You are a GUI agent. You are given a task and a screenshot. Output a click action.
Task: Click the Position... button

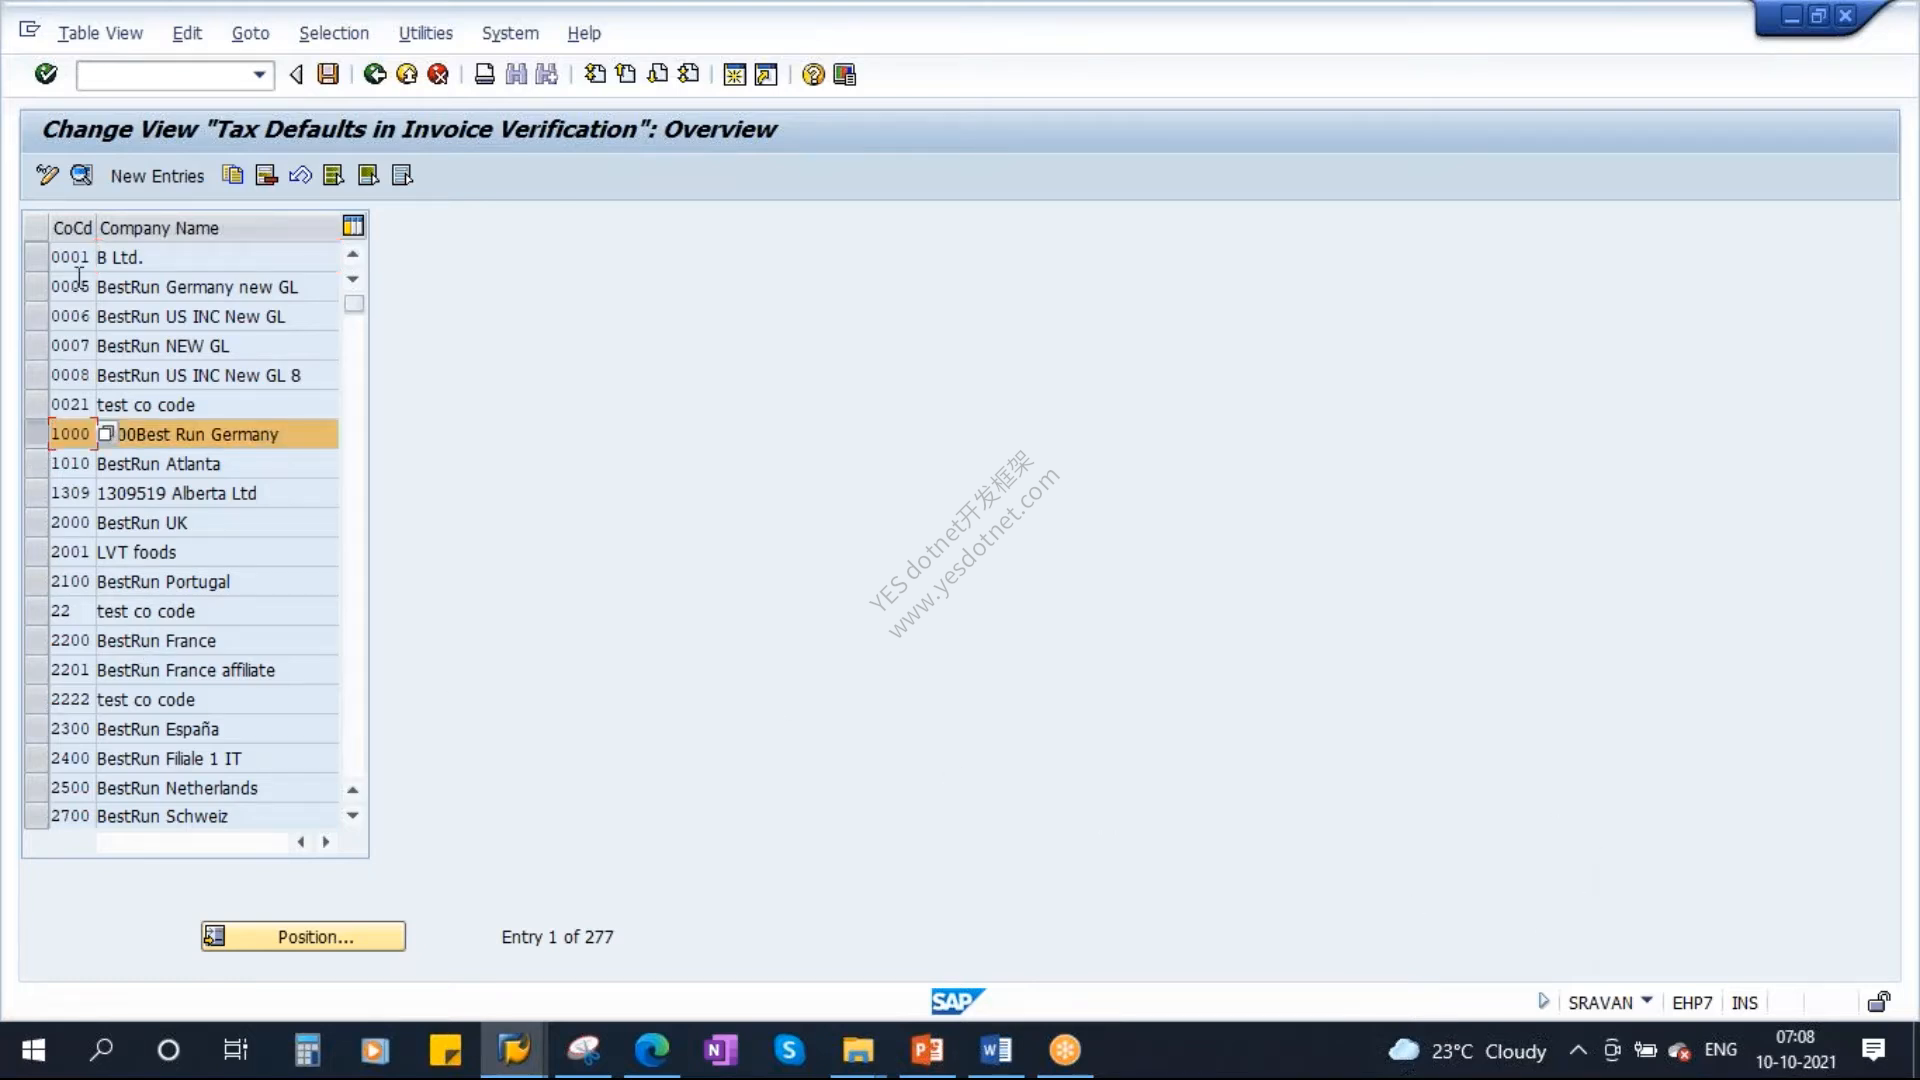[303, 936]
